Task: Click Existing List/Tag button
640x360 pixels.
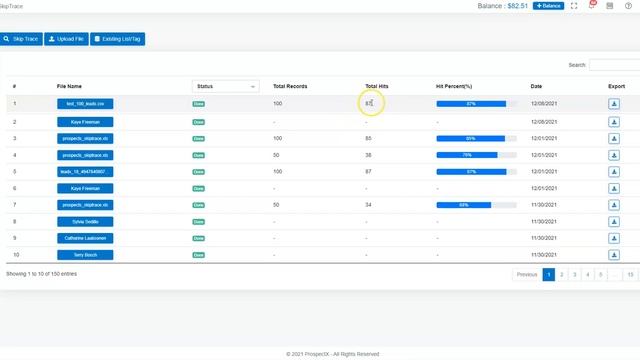Action: tap(118, 39)
